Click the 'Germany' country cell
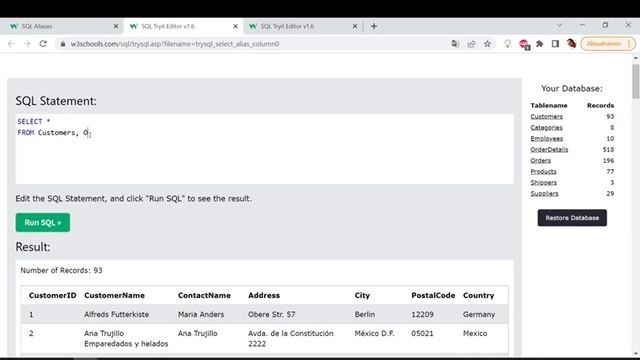 pos(479,315)
